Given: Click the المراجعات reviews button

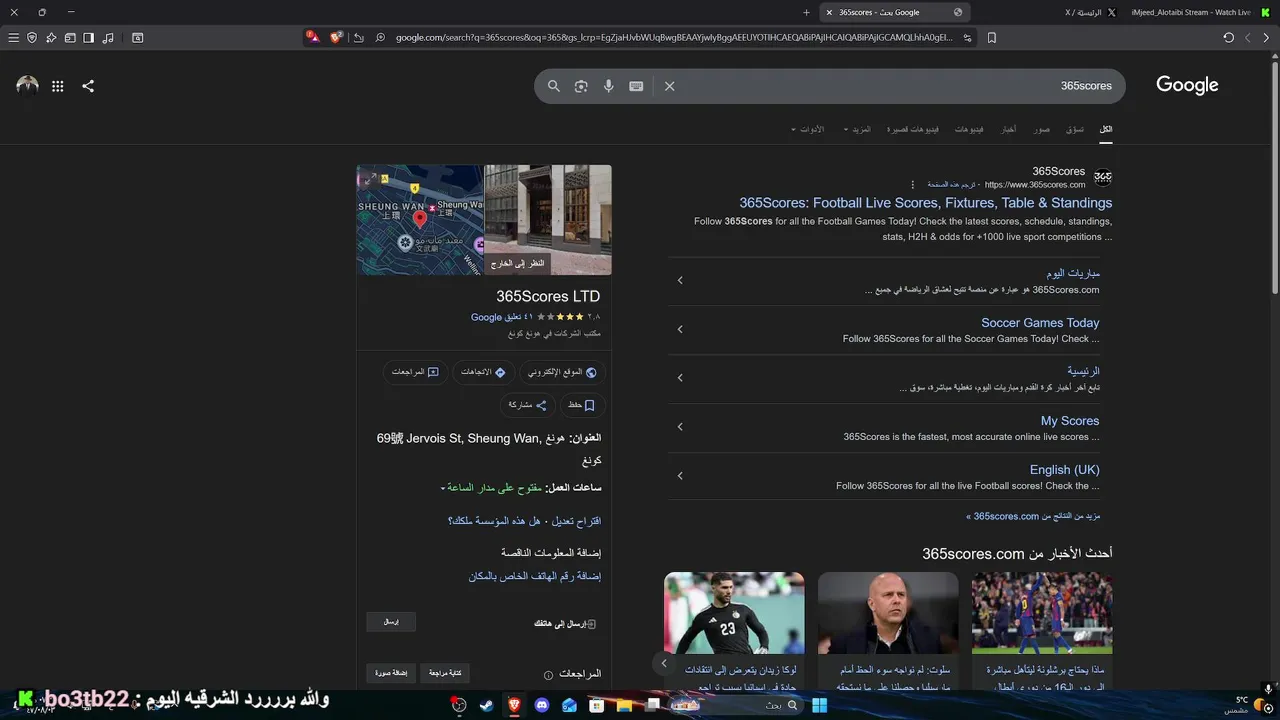Looking at the screenshot, I should pyautogui.click(x=415, y=372).
